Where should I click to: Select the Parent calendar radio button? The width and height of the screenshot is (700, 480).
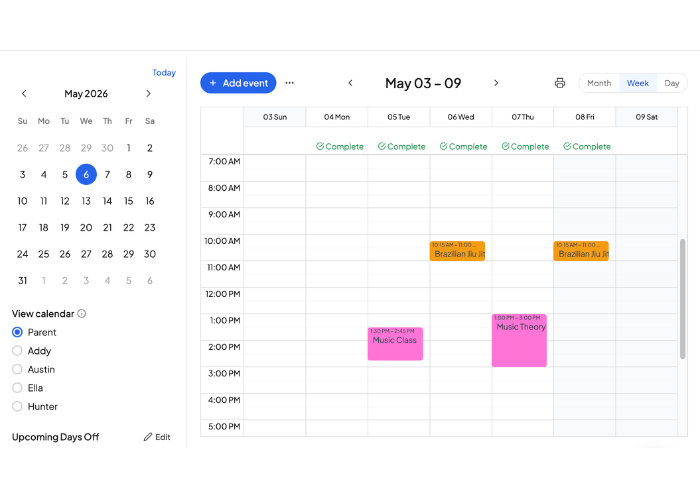point(17,332)
